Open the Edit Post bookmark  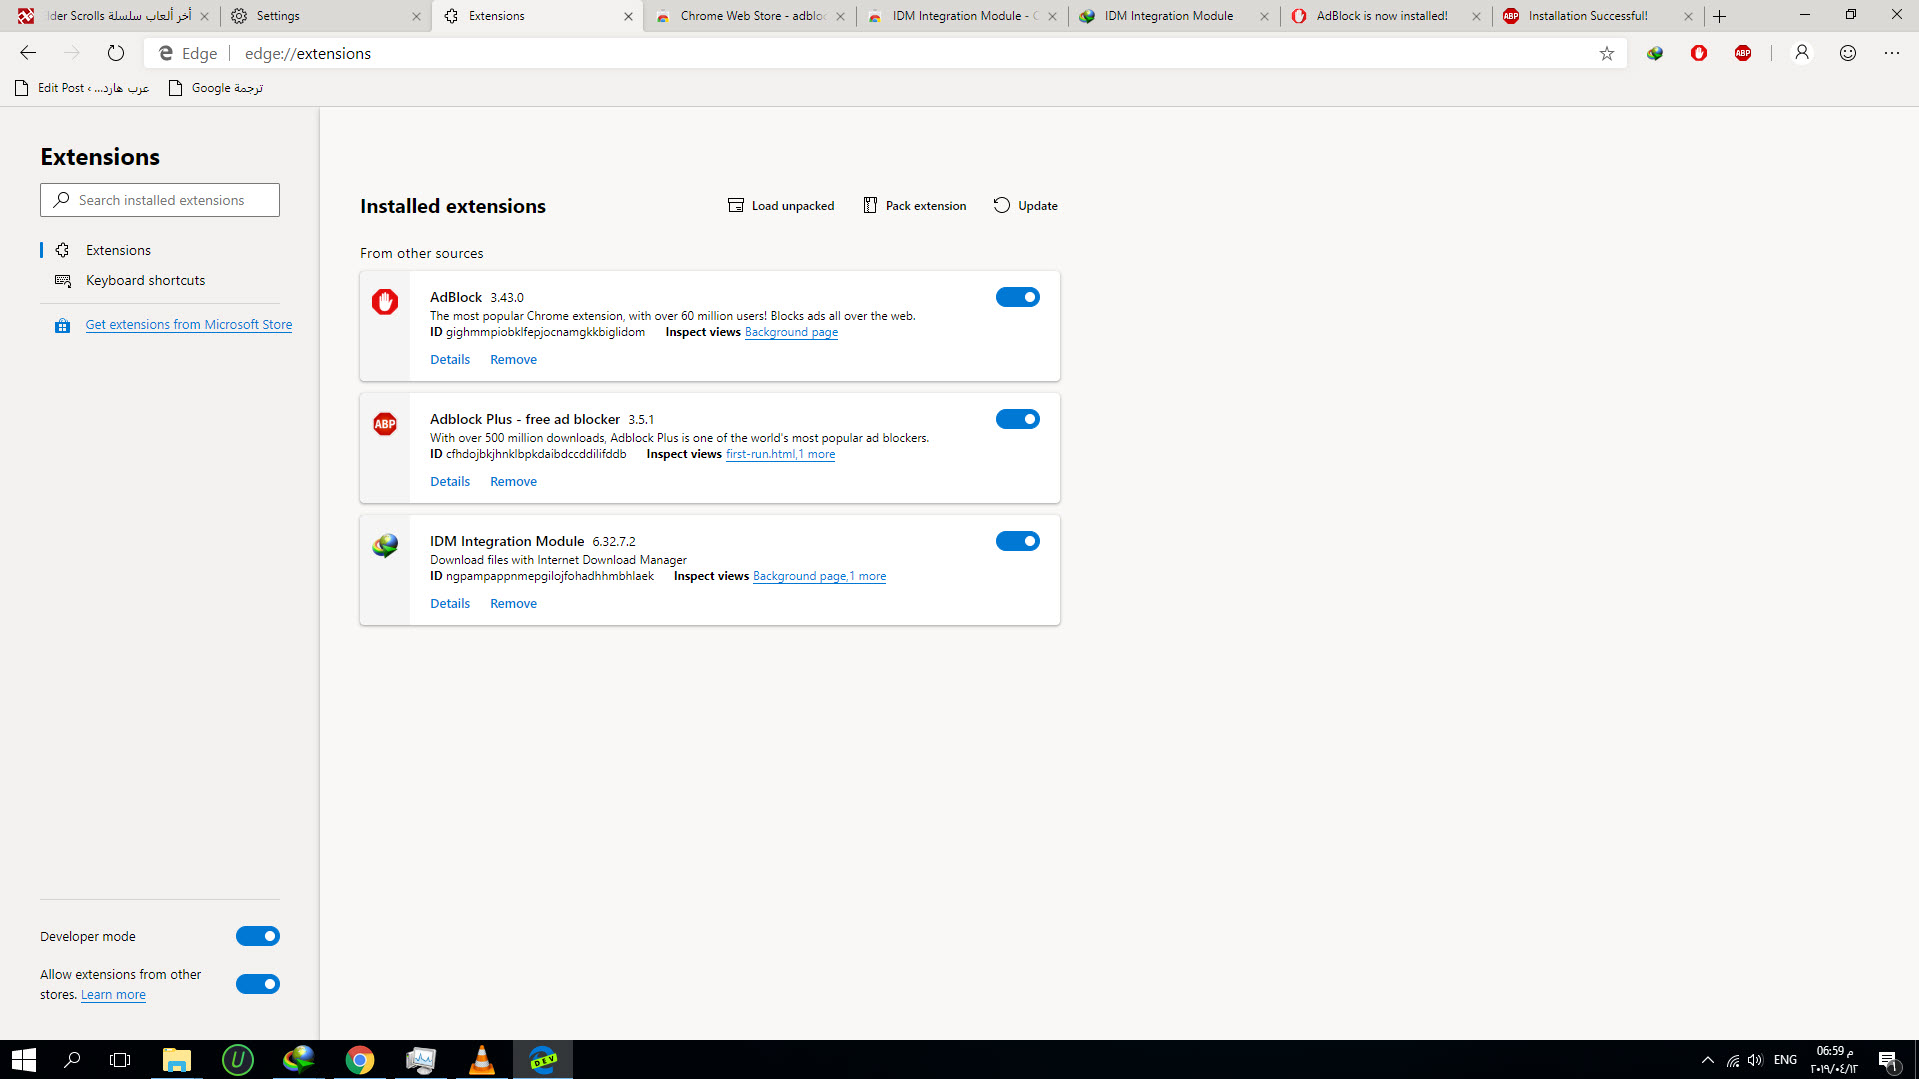tap(83, 88)
